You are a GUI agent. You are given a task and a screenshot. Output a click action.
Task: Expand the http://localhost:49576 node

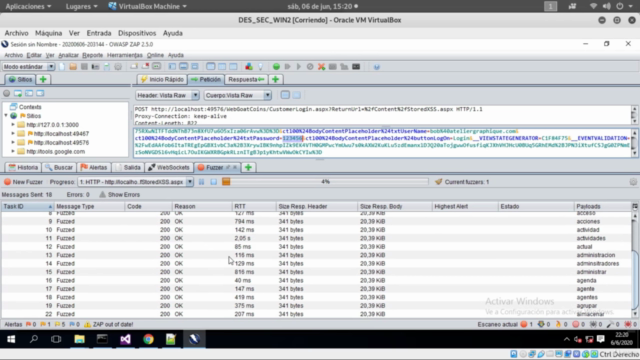(13, 142)
